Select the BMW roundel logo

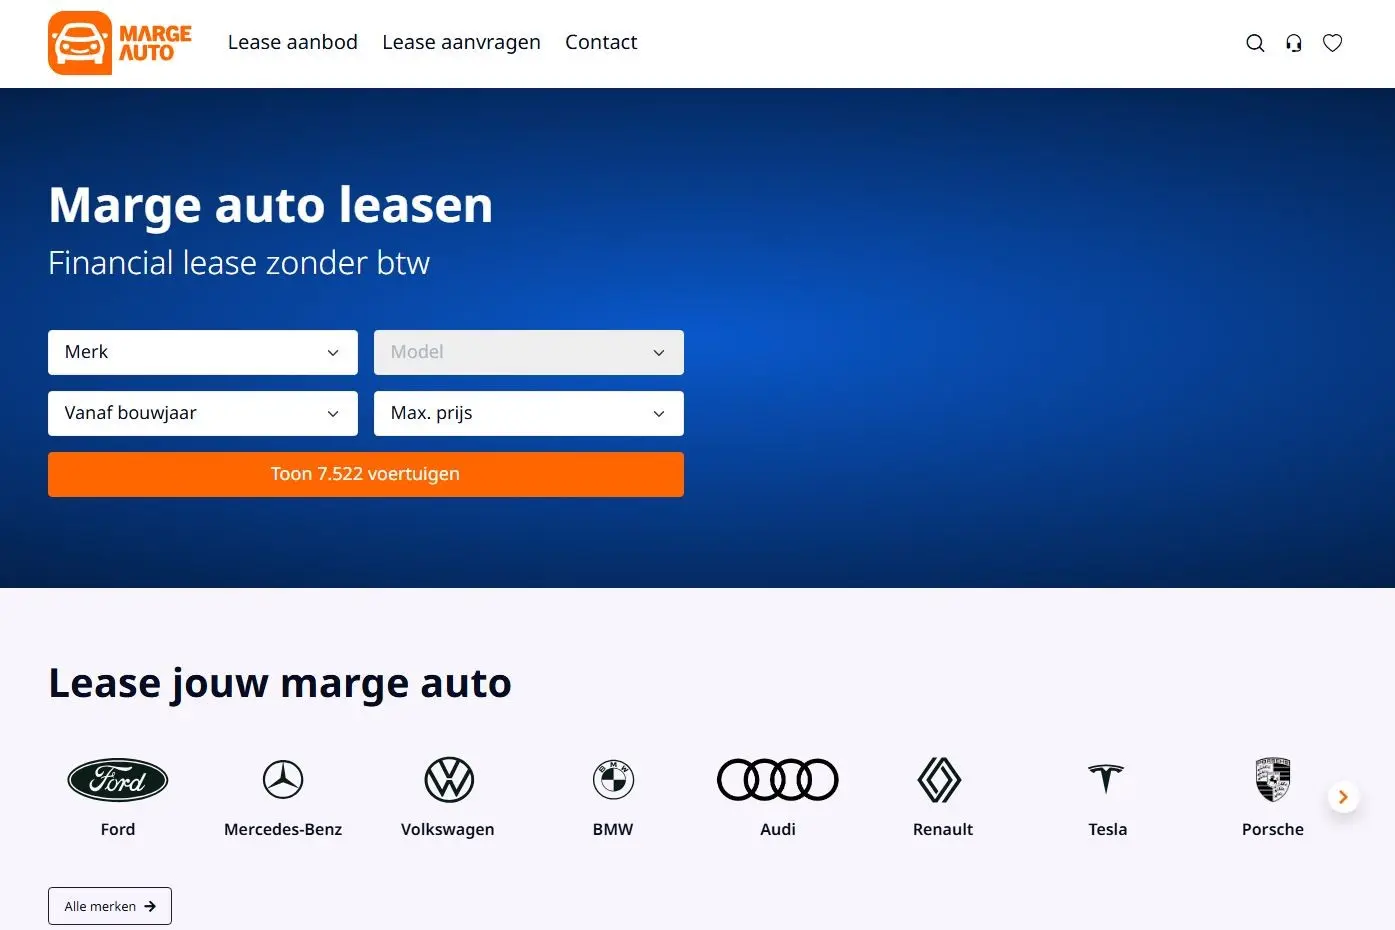click(x=613, y=780)
